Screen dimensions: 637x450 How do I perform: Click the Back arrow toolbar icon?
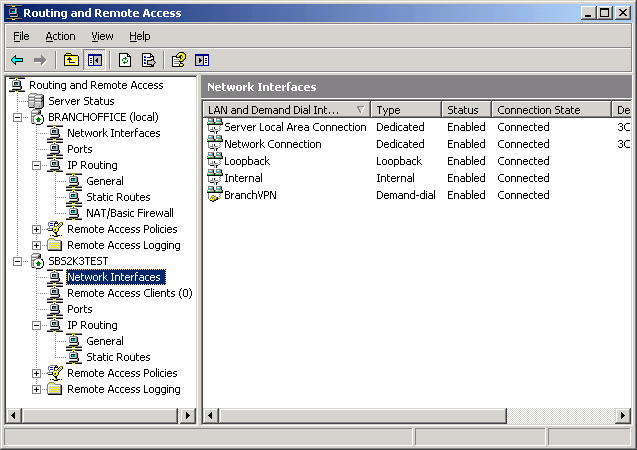click(17, 61)
